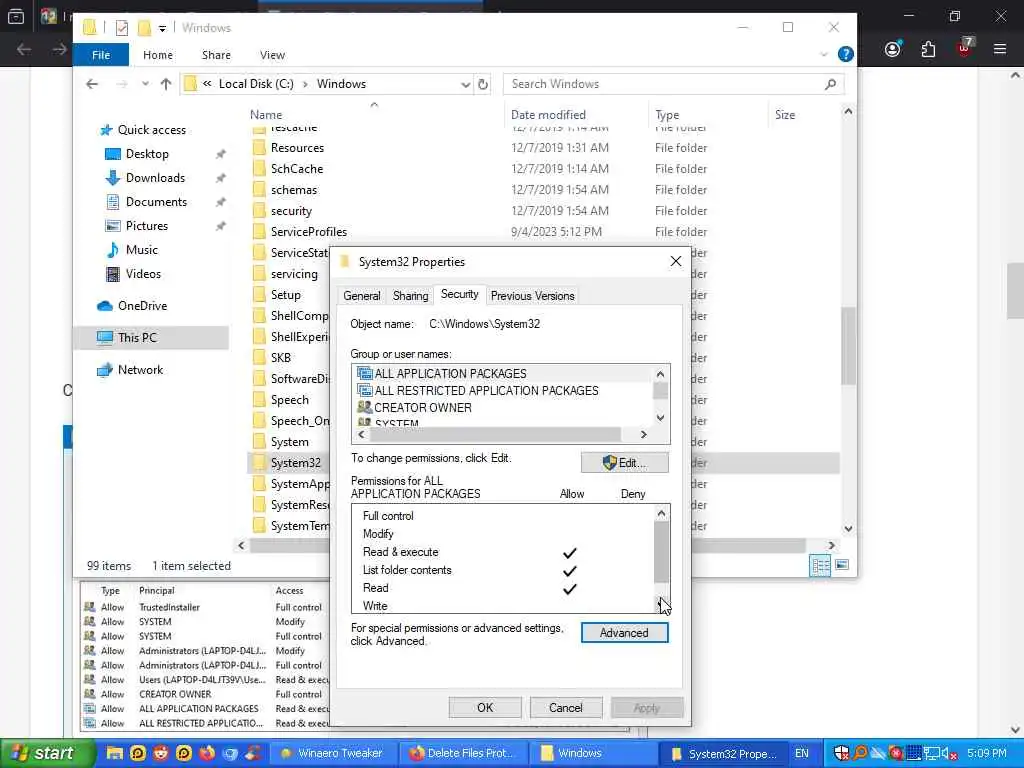Switch to the Share ribbon tab
The height and width of the screenshot is (768, 1024).
tap(216, 55)
